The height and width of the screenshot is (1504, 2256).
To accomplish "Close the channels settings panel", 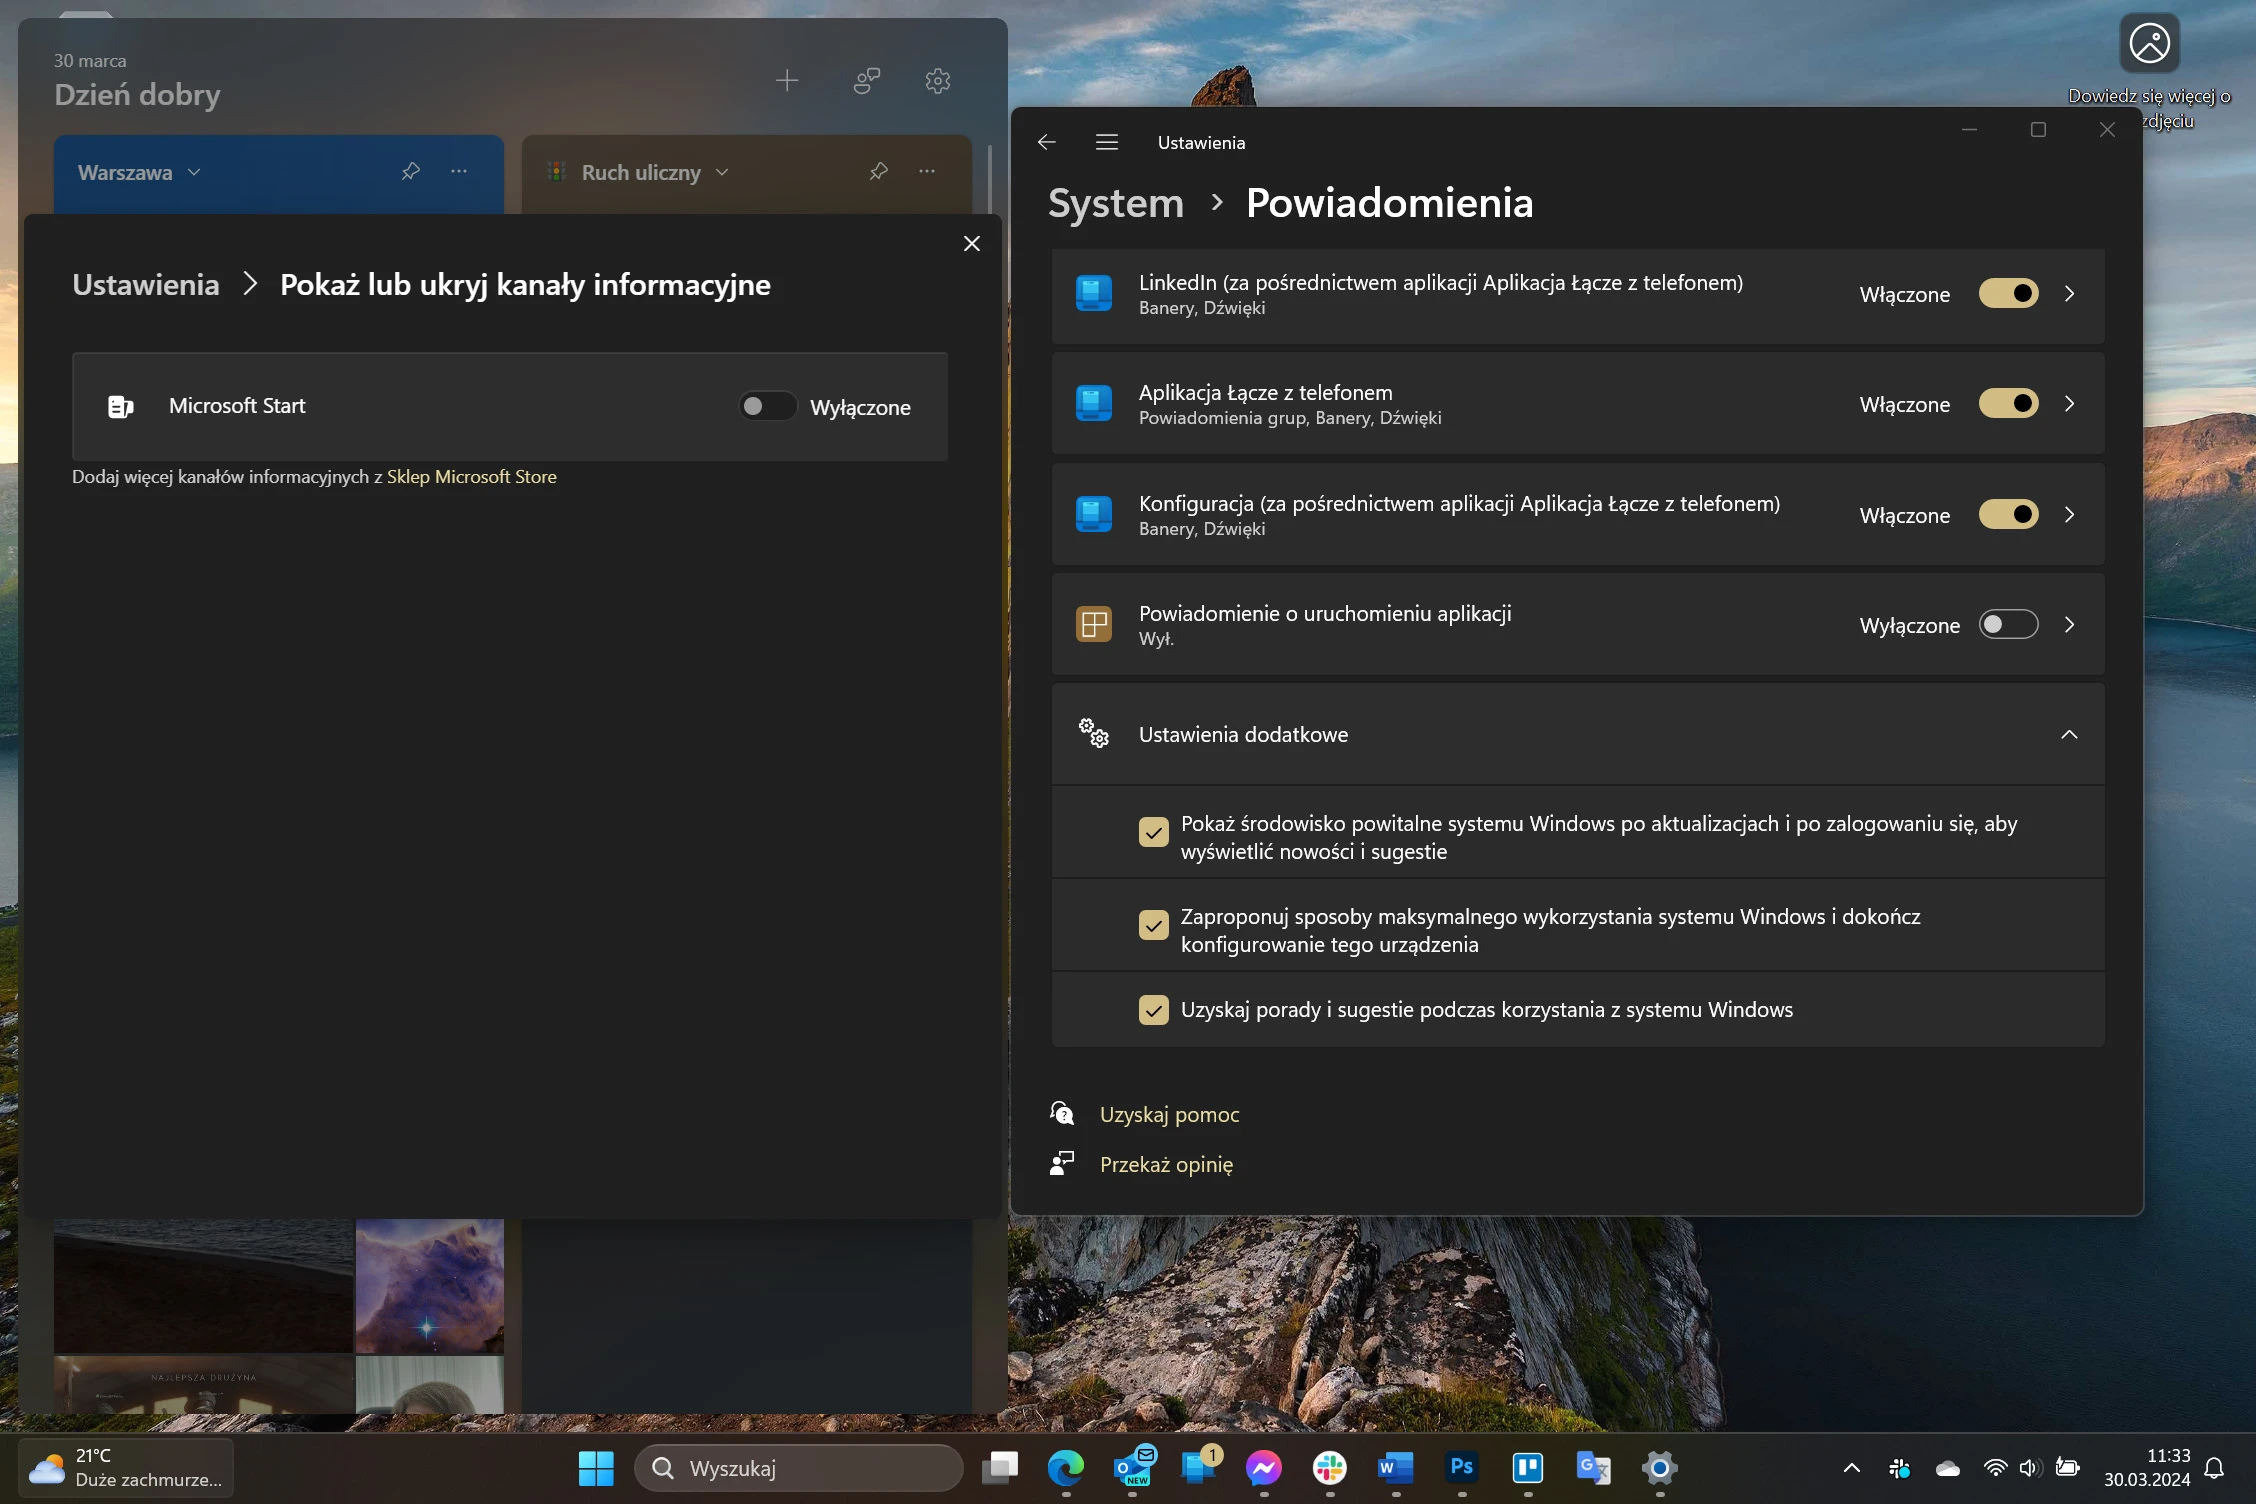I will [x=971, y=244].
